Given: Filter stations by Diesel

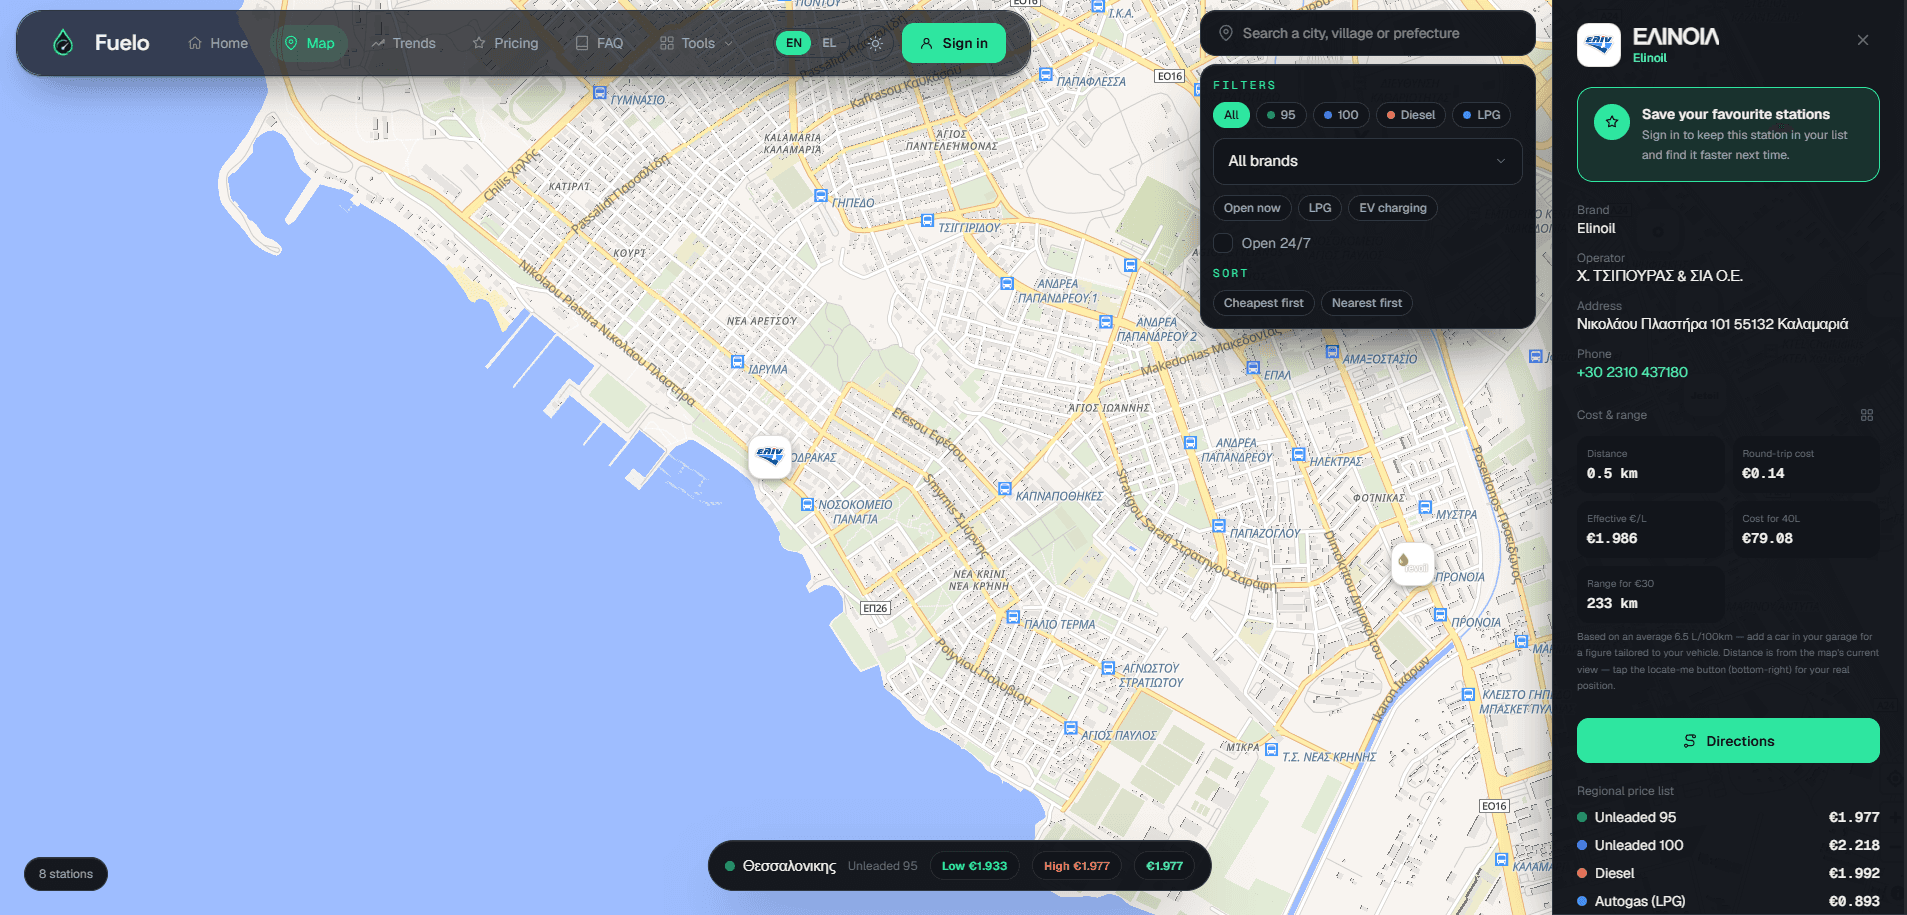Looking at the screenshot, I should 1411,115.
